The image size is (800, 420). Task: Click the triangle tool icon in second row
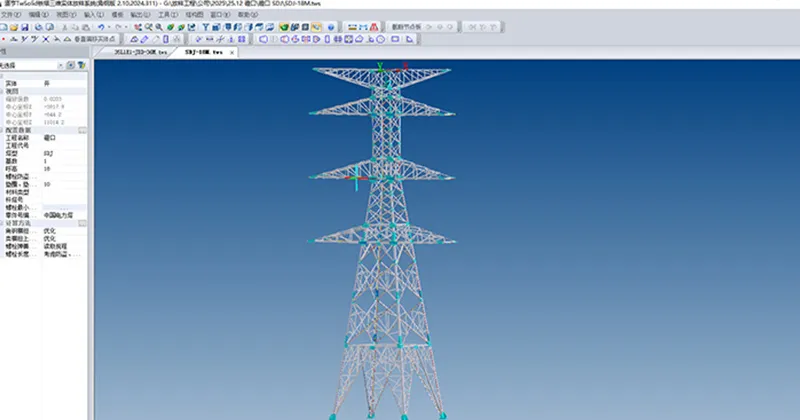click(x=67, y=39)
